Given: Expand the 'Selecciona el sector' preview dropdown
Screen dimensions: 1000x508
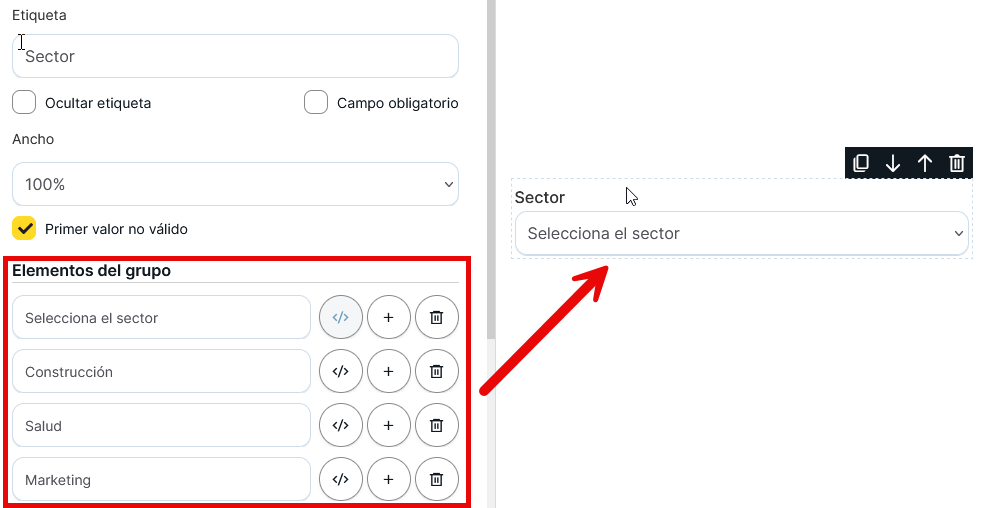Looking at the screenshot, I should coord(741,233).
